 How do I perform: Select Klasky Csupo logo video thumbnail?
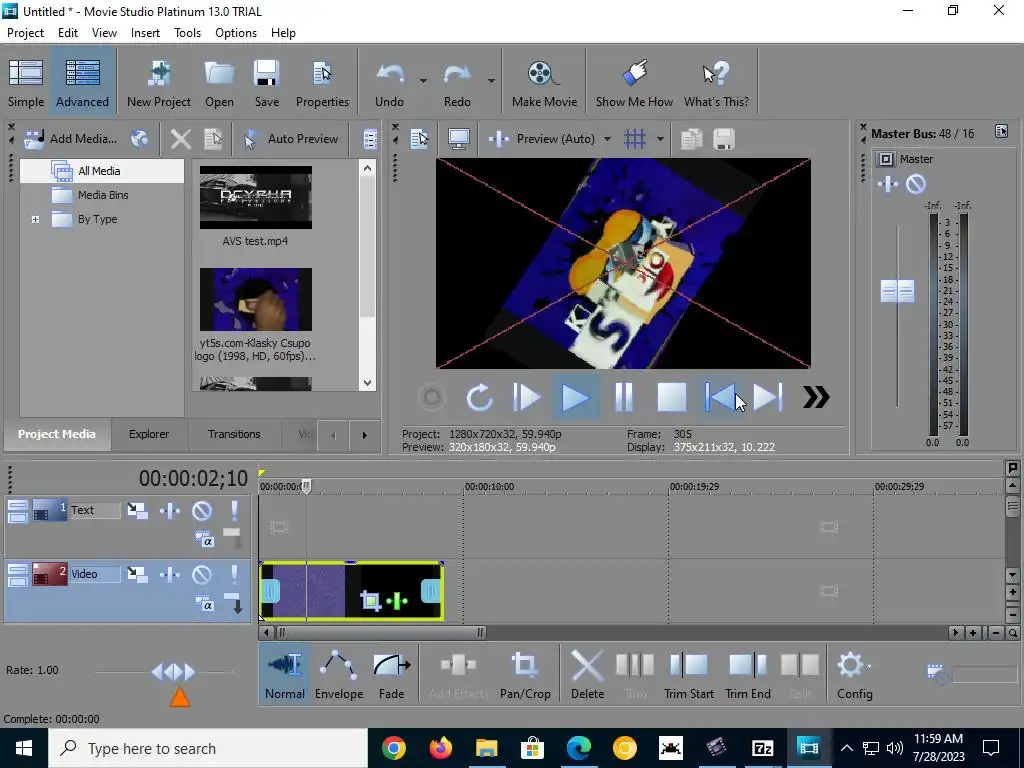coord(255,300)
